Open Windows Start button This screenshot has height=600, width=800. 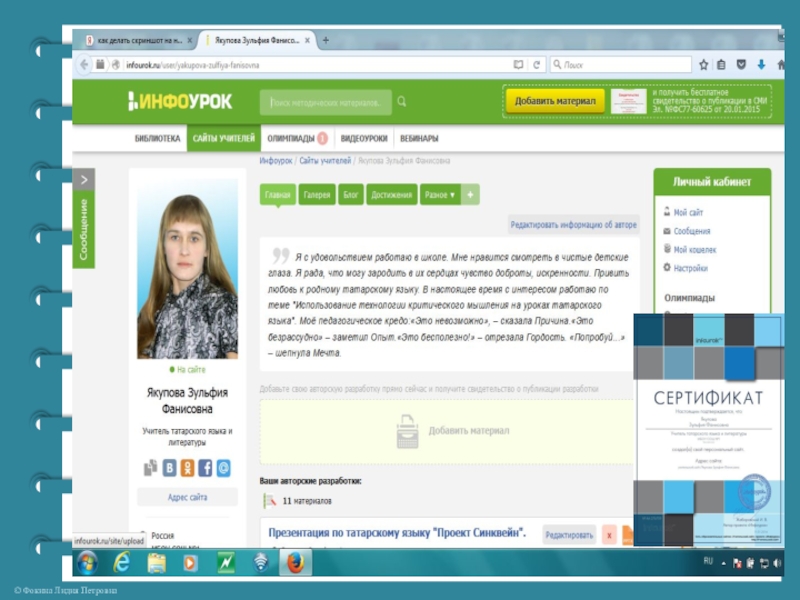tap(88, 563)
